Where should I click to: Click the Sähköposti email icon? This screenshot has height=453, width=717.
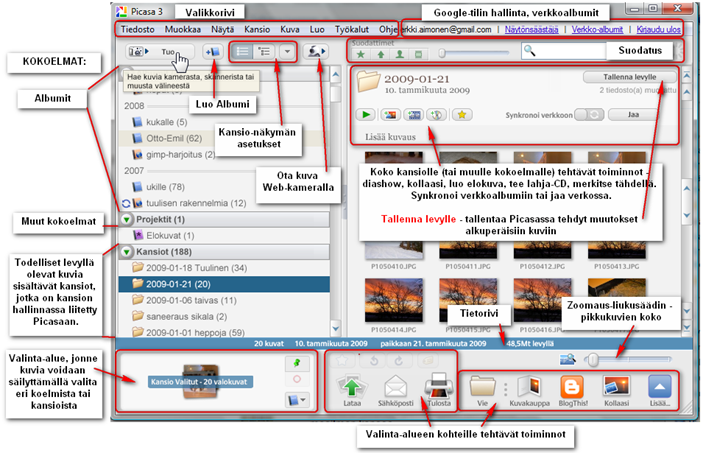pos(396,389)
